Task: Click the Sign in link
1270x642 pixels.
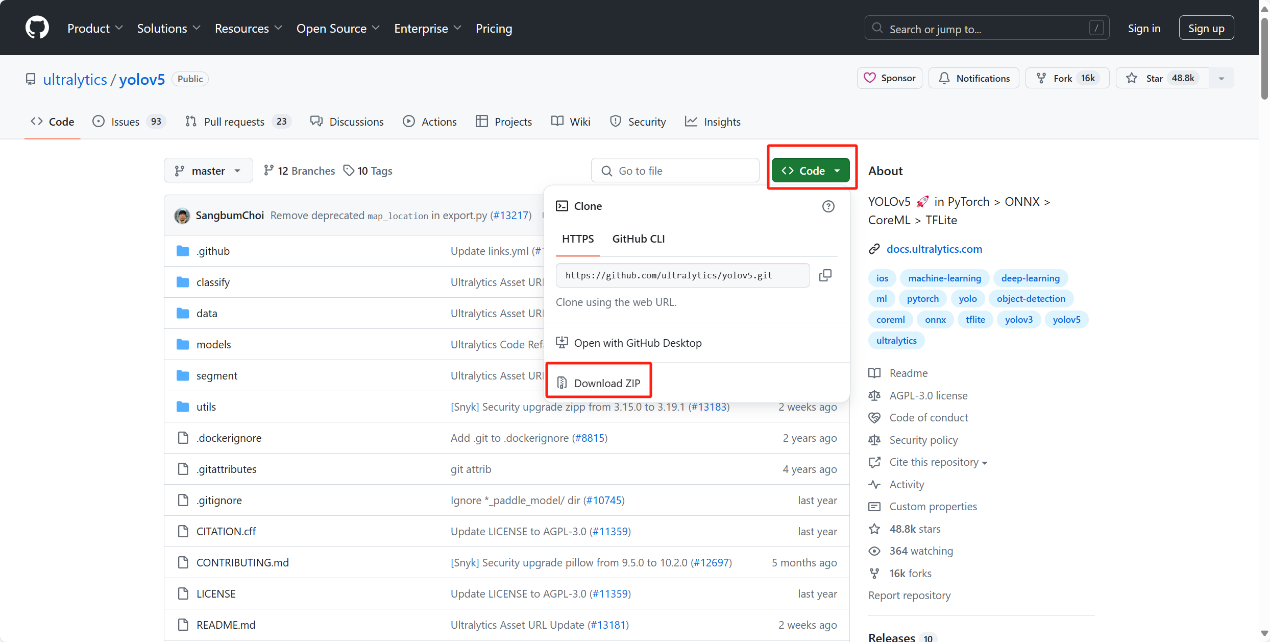Action: point(1144,29)
